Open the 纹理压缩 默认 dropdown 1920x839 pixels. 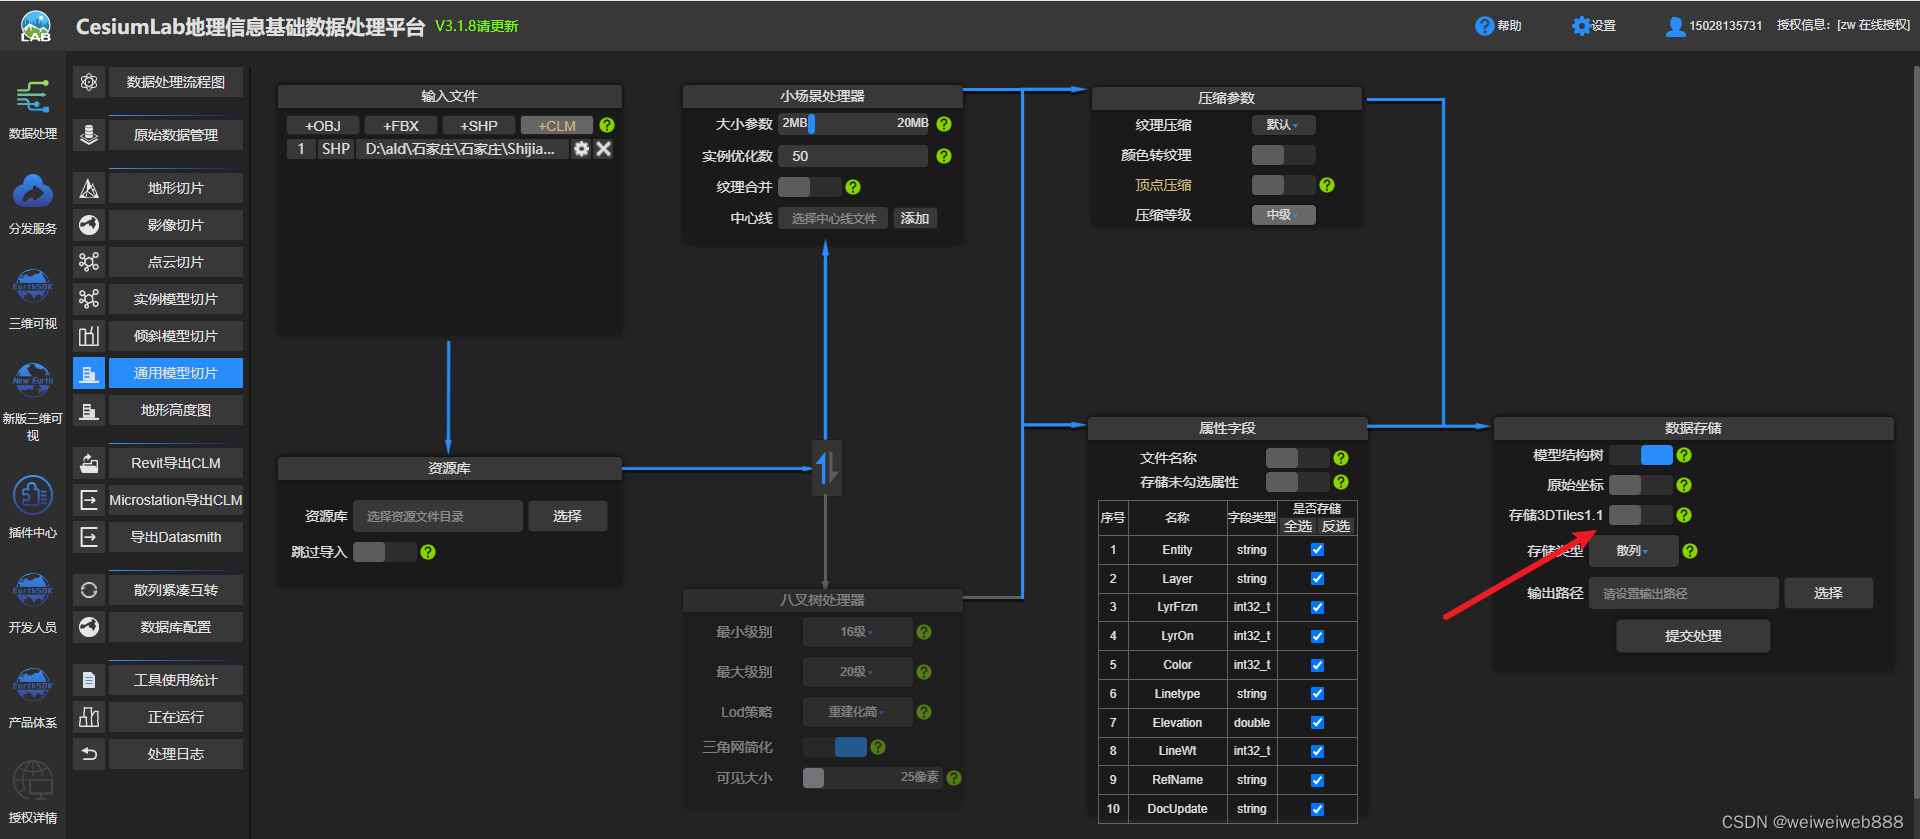click(x=1284, y=125)
